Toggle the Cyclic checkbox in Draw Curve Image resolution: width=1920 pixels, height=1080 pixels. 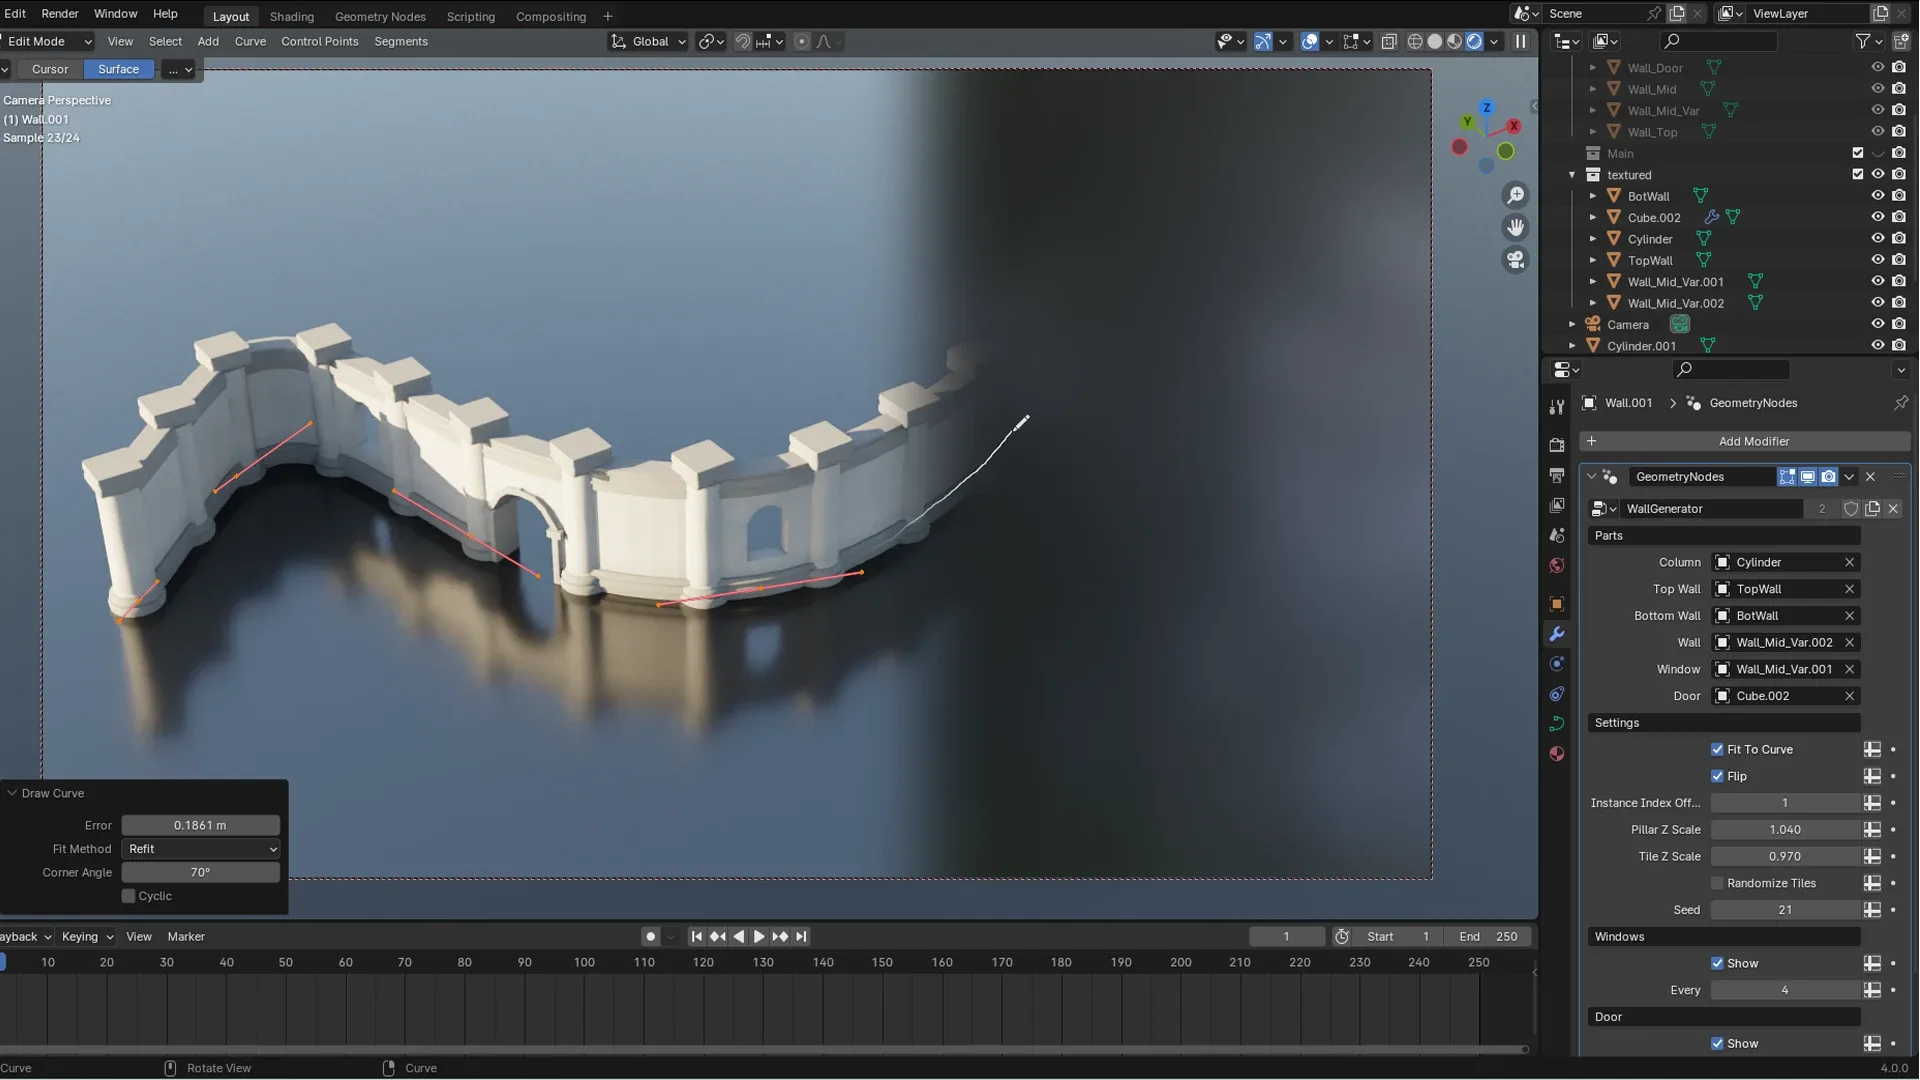pyautogui.click(x=128, y=895)
